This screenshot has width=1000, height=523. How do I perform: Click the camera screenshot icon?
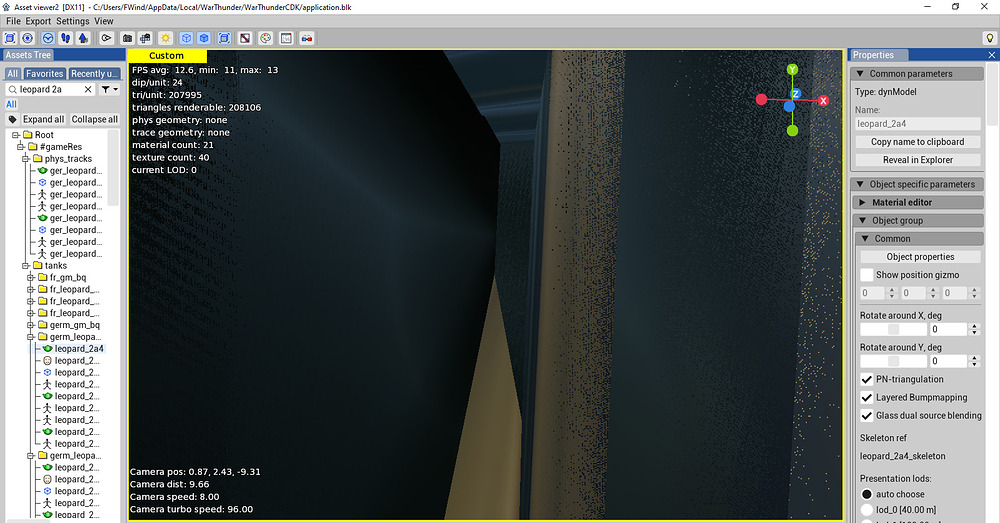pos(128,38)
